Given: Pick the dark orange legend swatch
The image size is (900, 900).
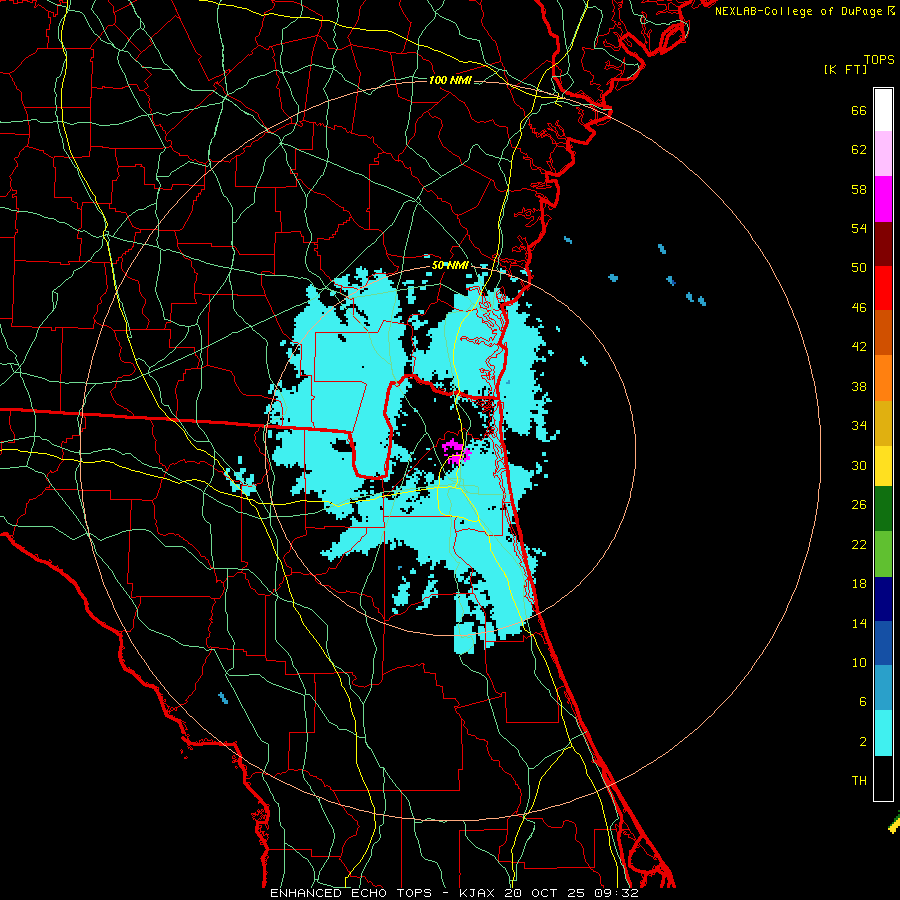Looking at the screenshot, I should coord(883,332).
